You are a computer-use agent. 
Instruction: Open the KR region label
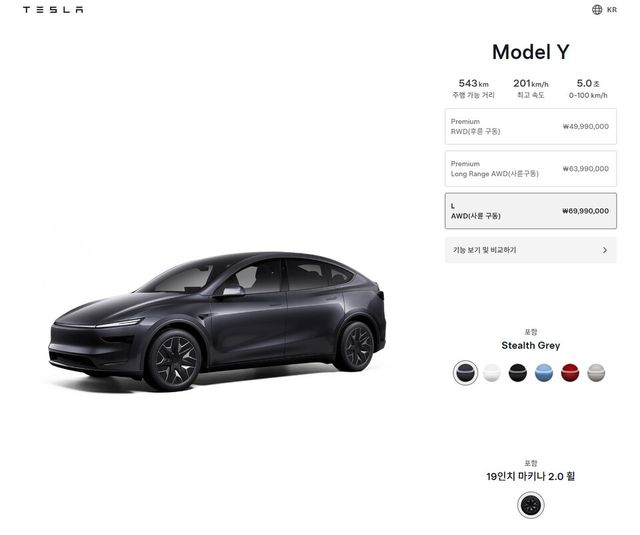(x=612, y=10)
